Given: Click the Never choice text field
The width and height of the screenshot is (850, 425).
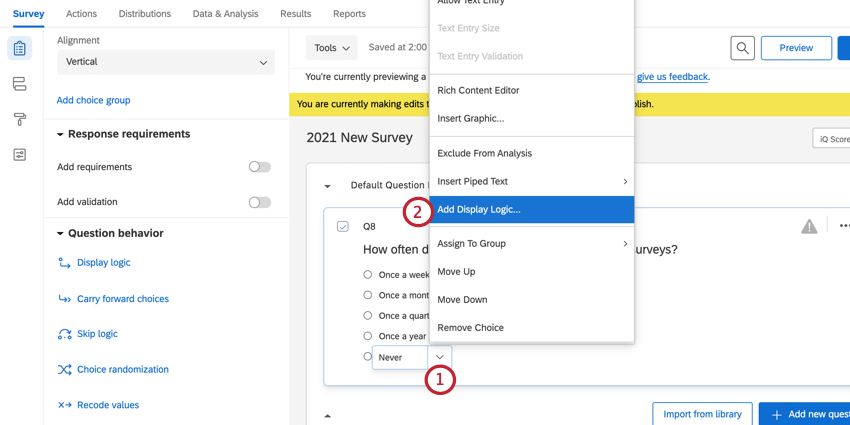Looking at the screenshot, I should pos(400,357).
